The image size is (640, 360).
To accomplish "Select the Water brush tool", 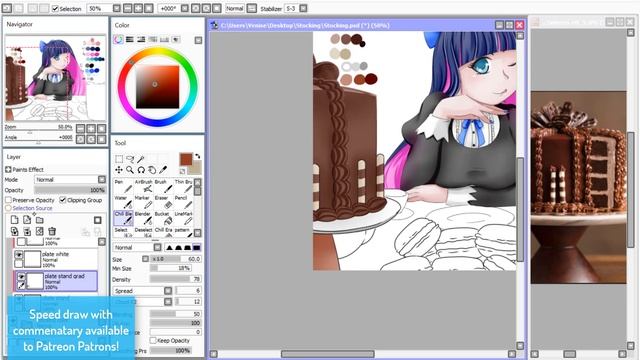I will point(123,202).
